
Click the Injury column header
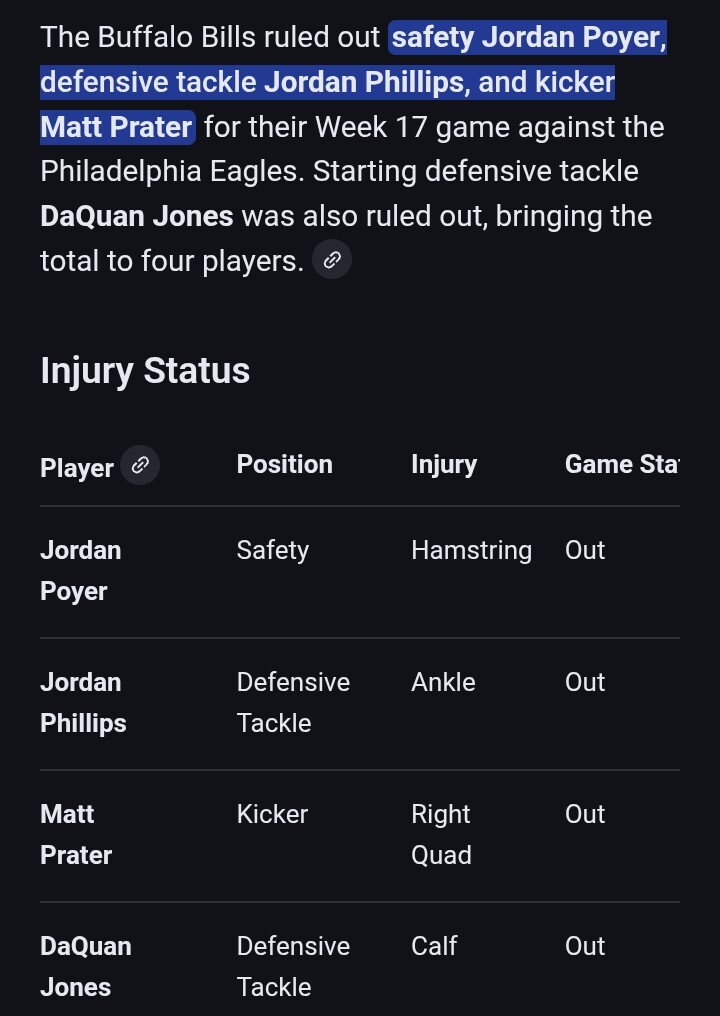click(x=444, y=464)
